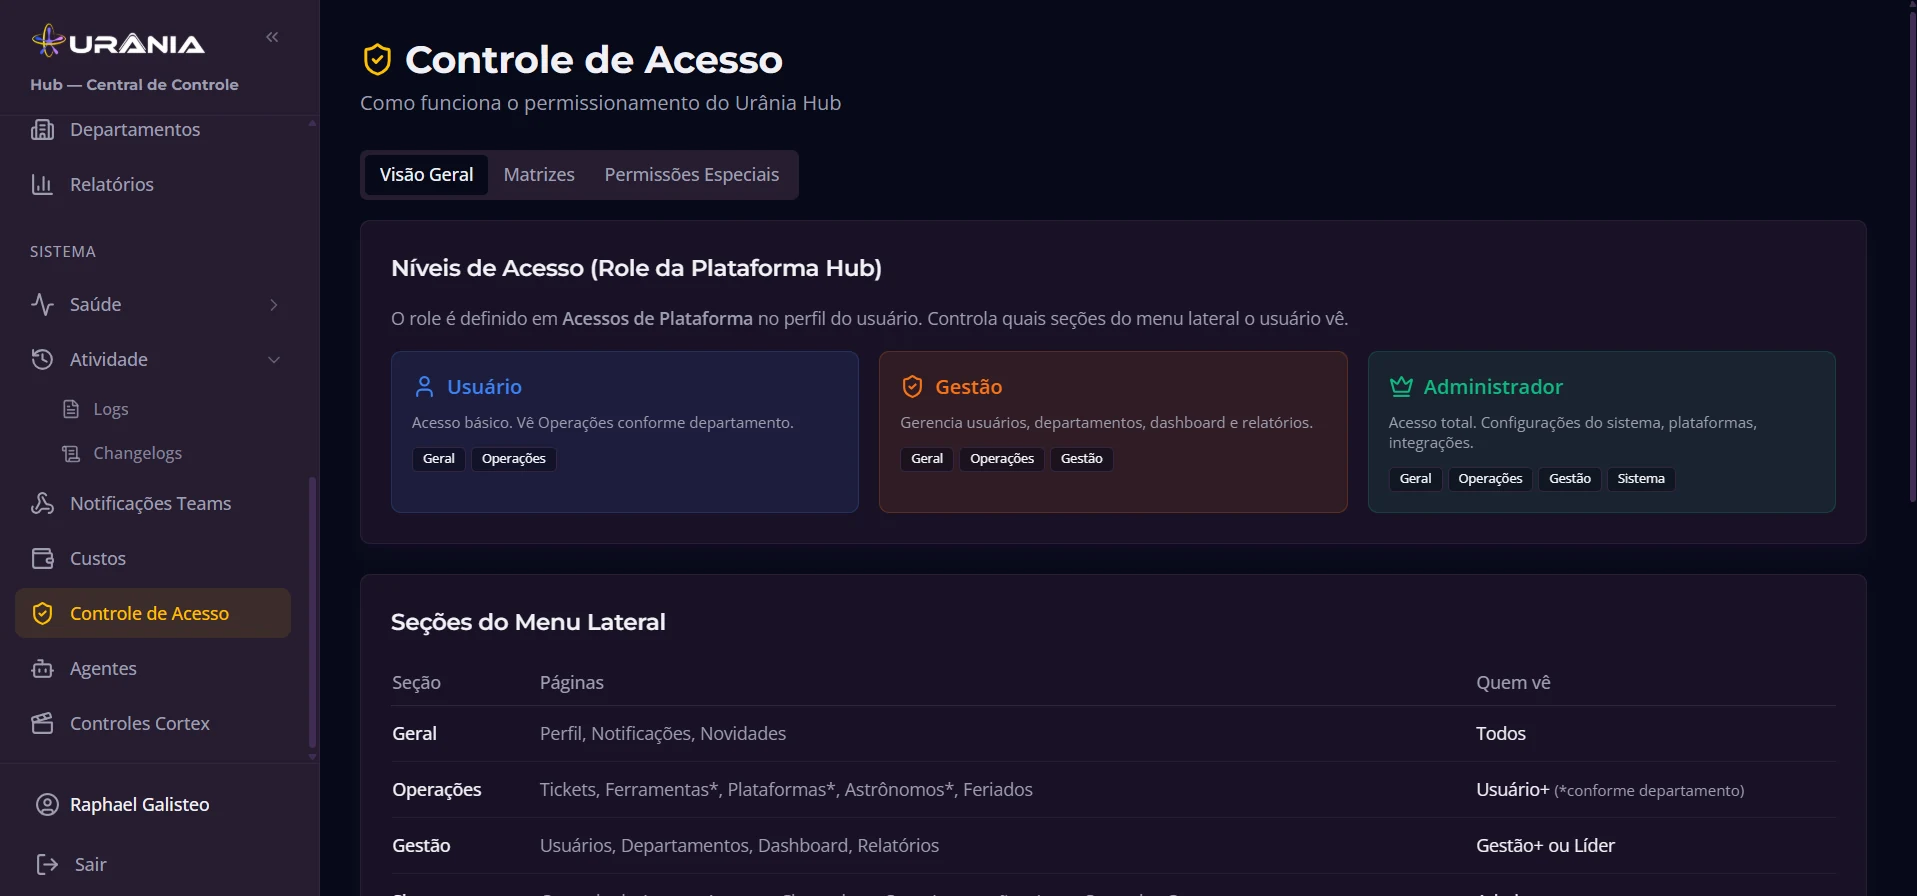Click the Agentes robot icon
The height and width of the screenshot is (896, 1917).
coord(42,668)
